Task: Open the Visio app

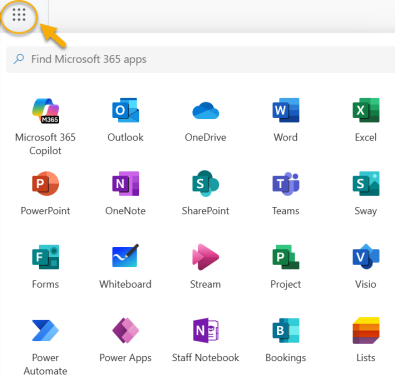Action: pyautogui.click(x=366, y=256)
